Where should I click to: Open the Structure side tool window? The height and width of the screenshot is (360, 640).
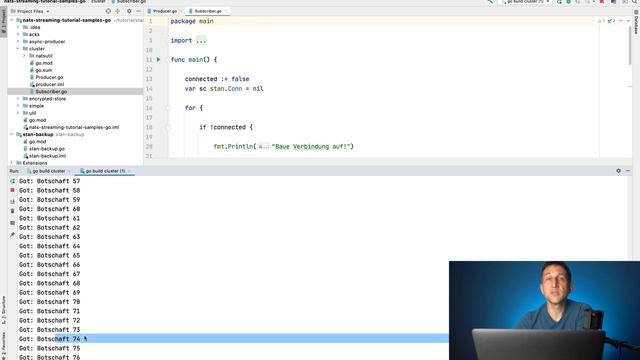pyautogui.click(x=4, y=310)
